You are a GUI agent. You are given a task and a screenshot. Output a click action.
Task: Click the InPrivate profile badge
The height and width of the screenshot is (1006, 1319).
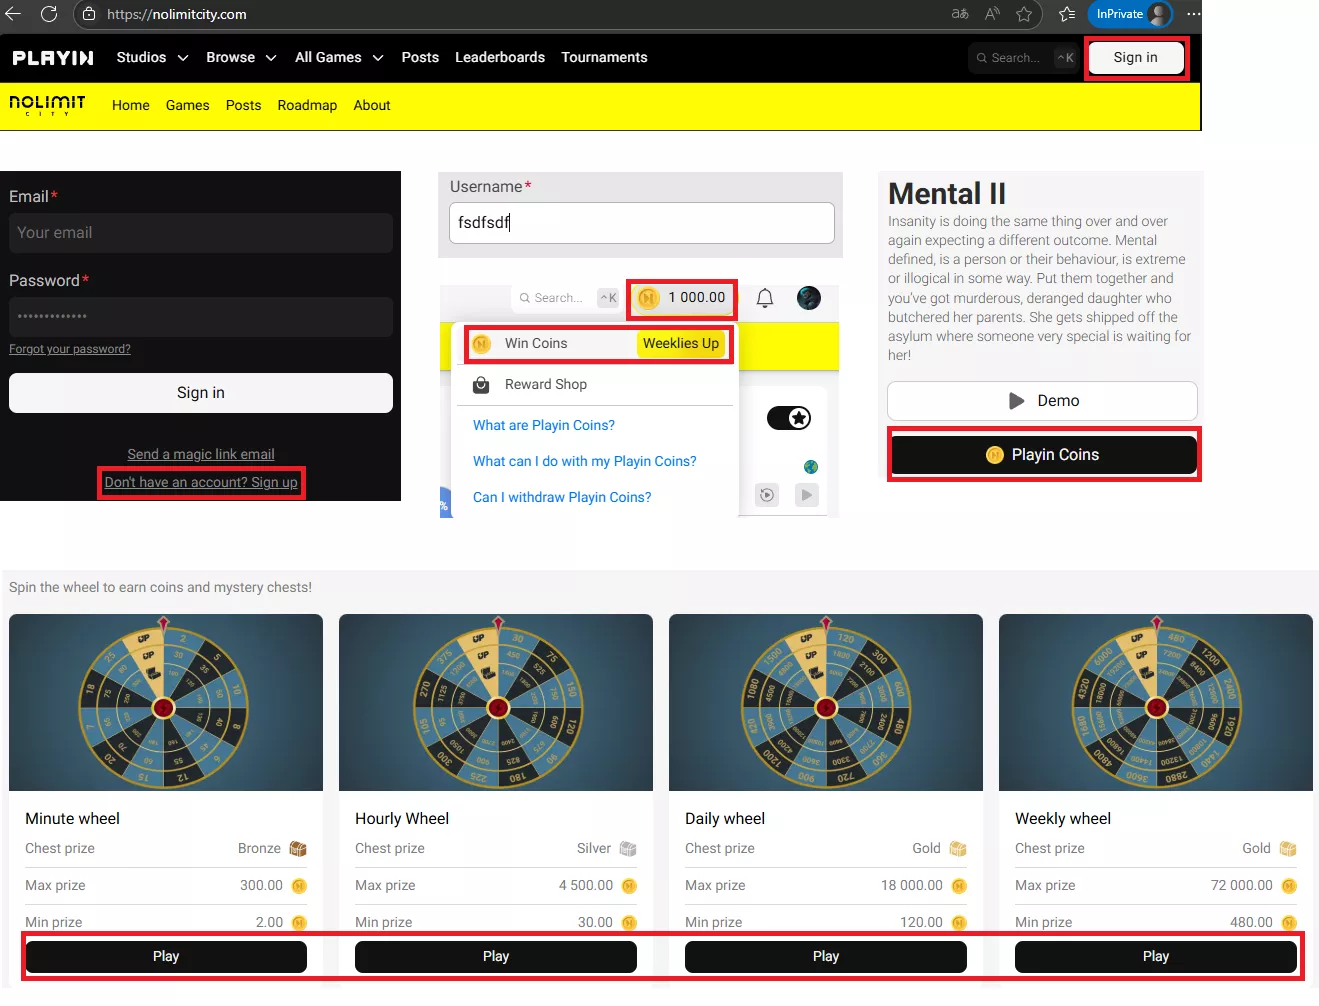[x=1132, y=14]
